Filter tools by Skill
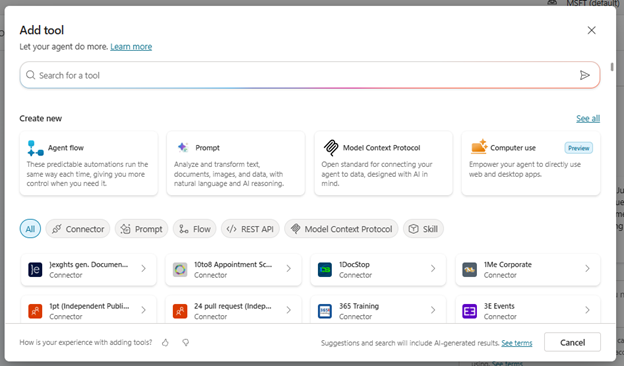 [423, 229]
